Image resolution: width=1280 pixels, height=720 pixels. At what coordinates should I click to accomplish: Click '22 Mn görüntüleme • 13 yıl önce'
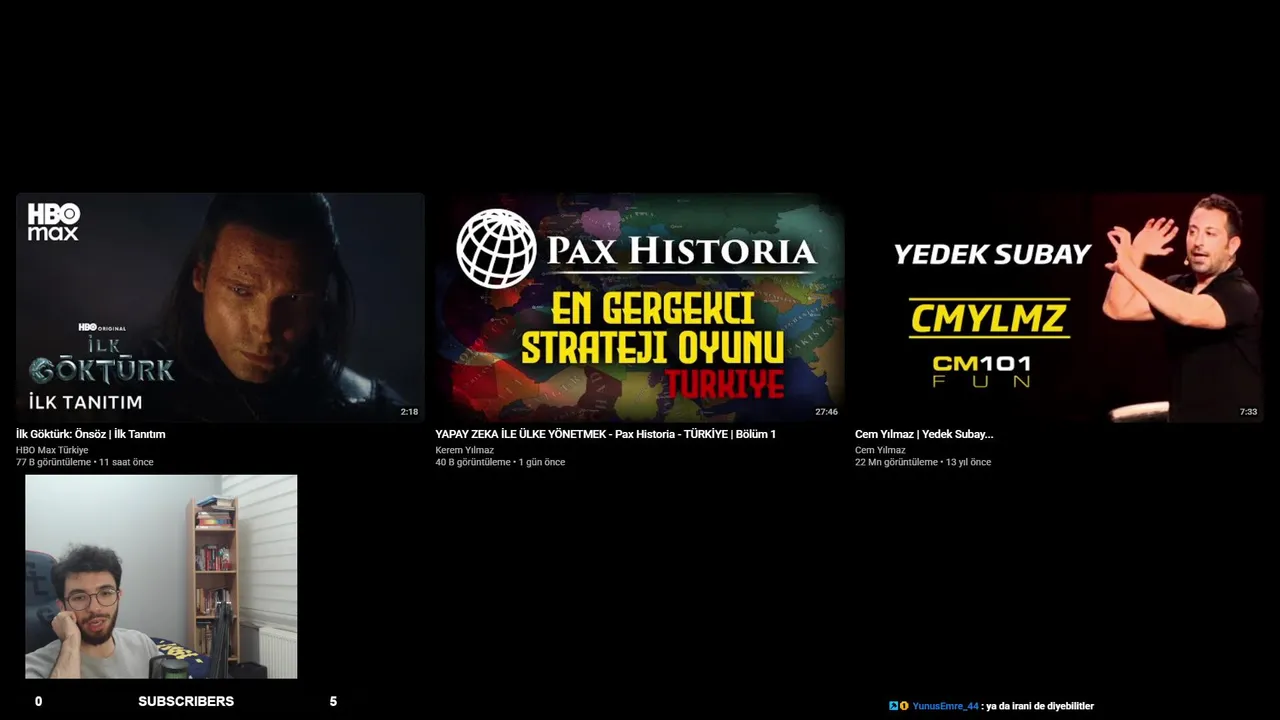point(923,462)
